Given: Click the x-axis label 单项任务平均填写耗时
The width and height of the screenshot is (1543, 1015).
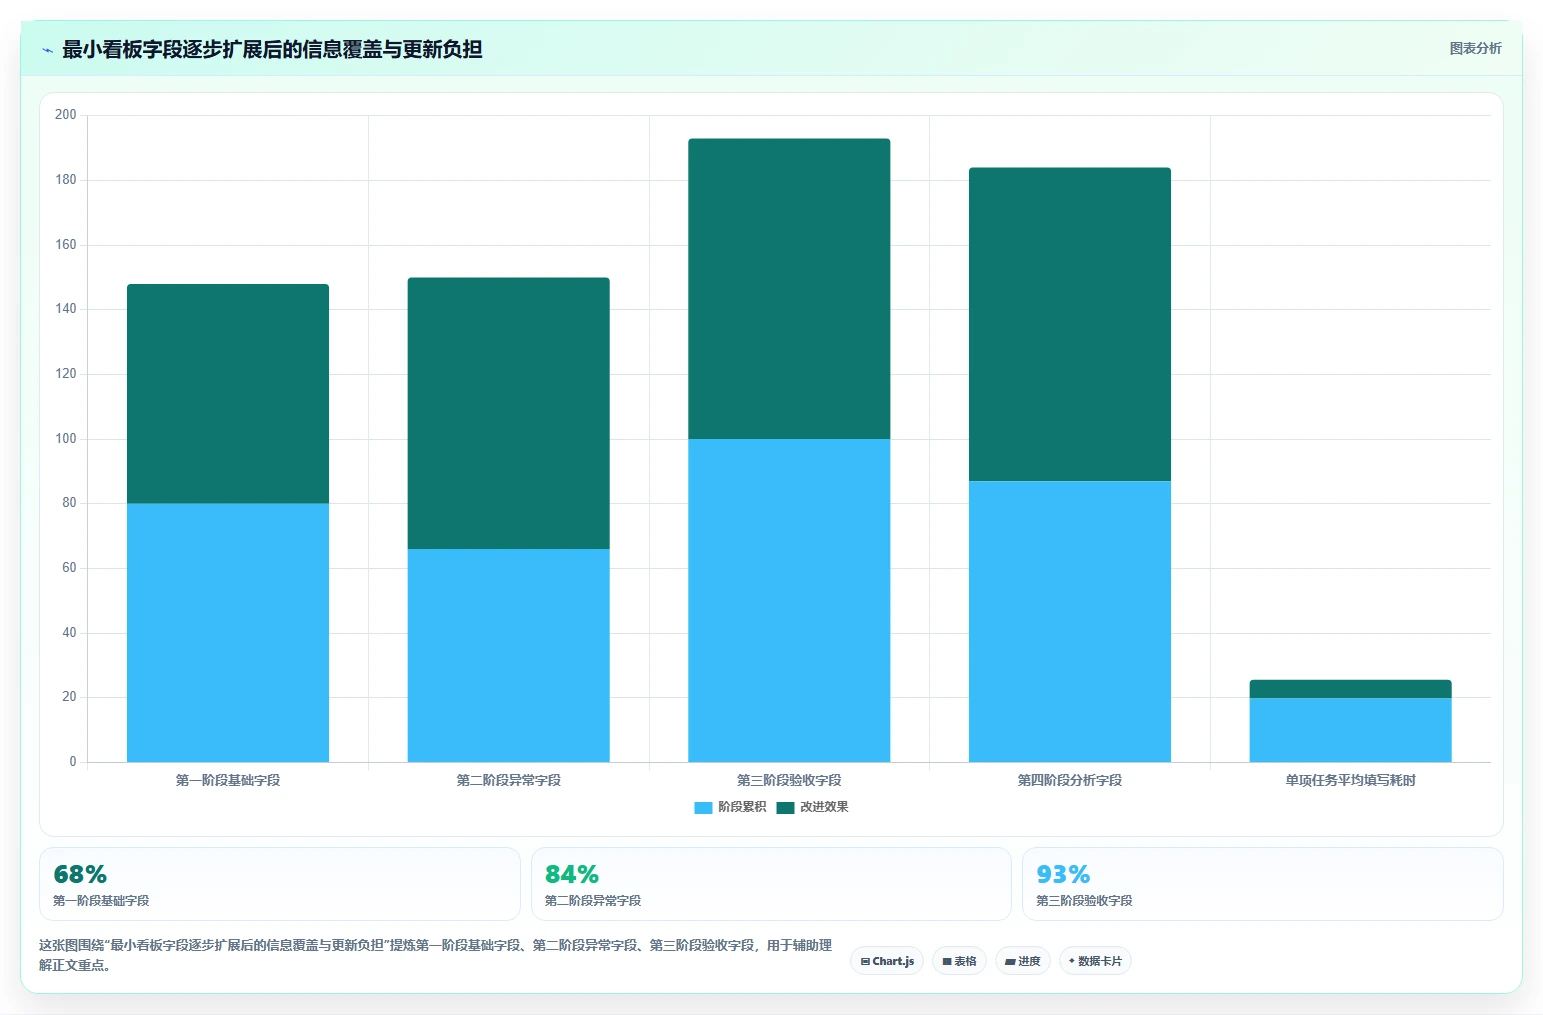Looking at the screenshot, I should click(x=1350, y=780).
